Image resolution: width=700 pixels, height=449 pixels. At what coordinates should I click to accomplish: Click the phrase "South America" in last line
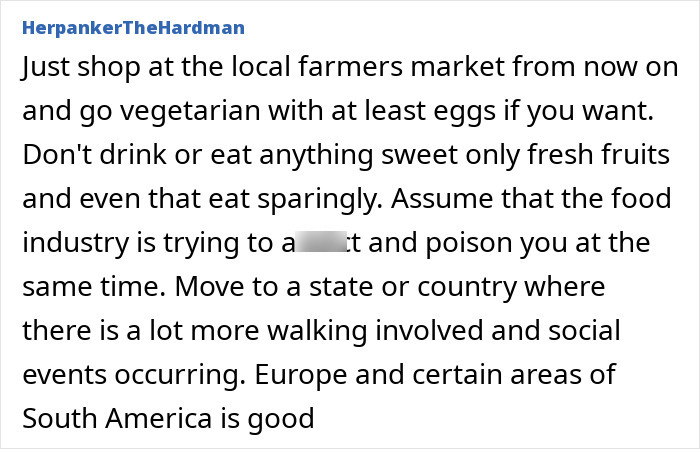pyautogui.click(x=117, y=419)
